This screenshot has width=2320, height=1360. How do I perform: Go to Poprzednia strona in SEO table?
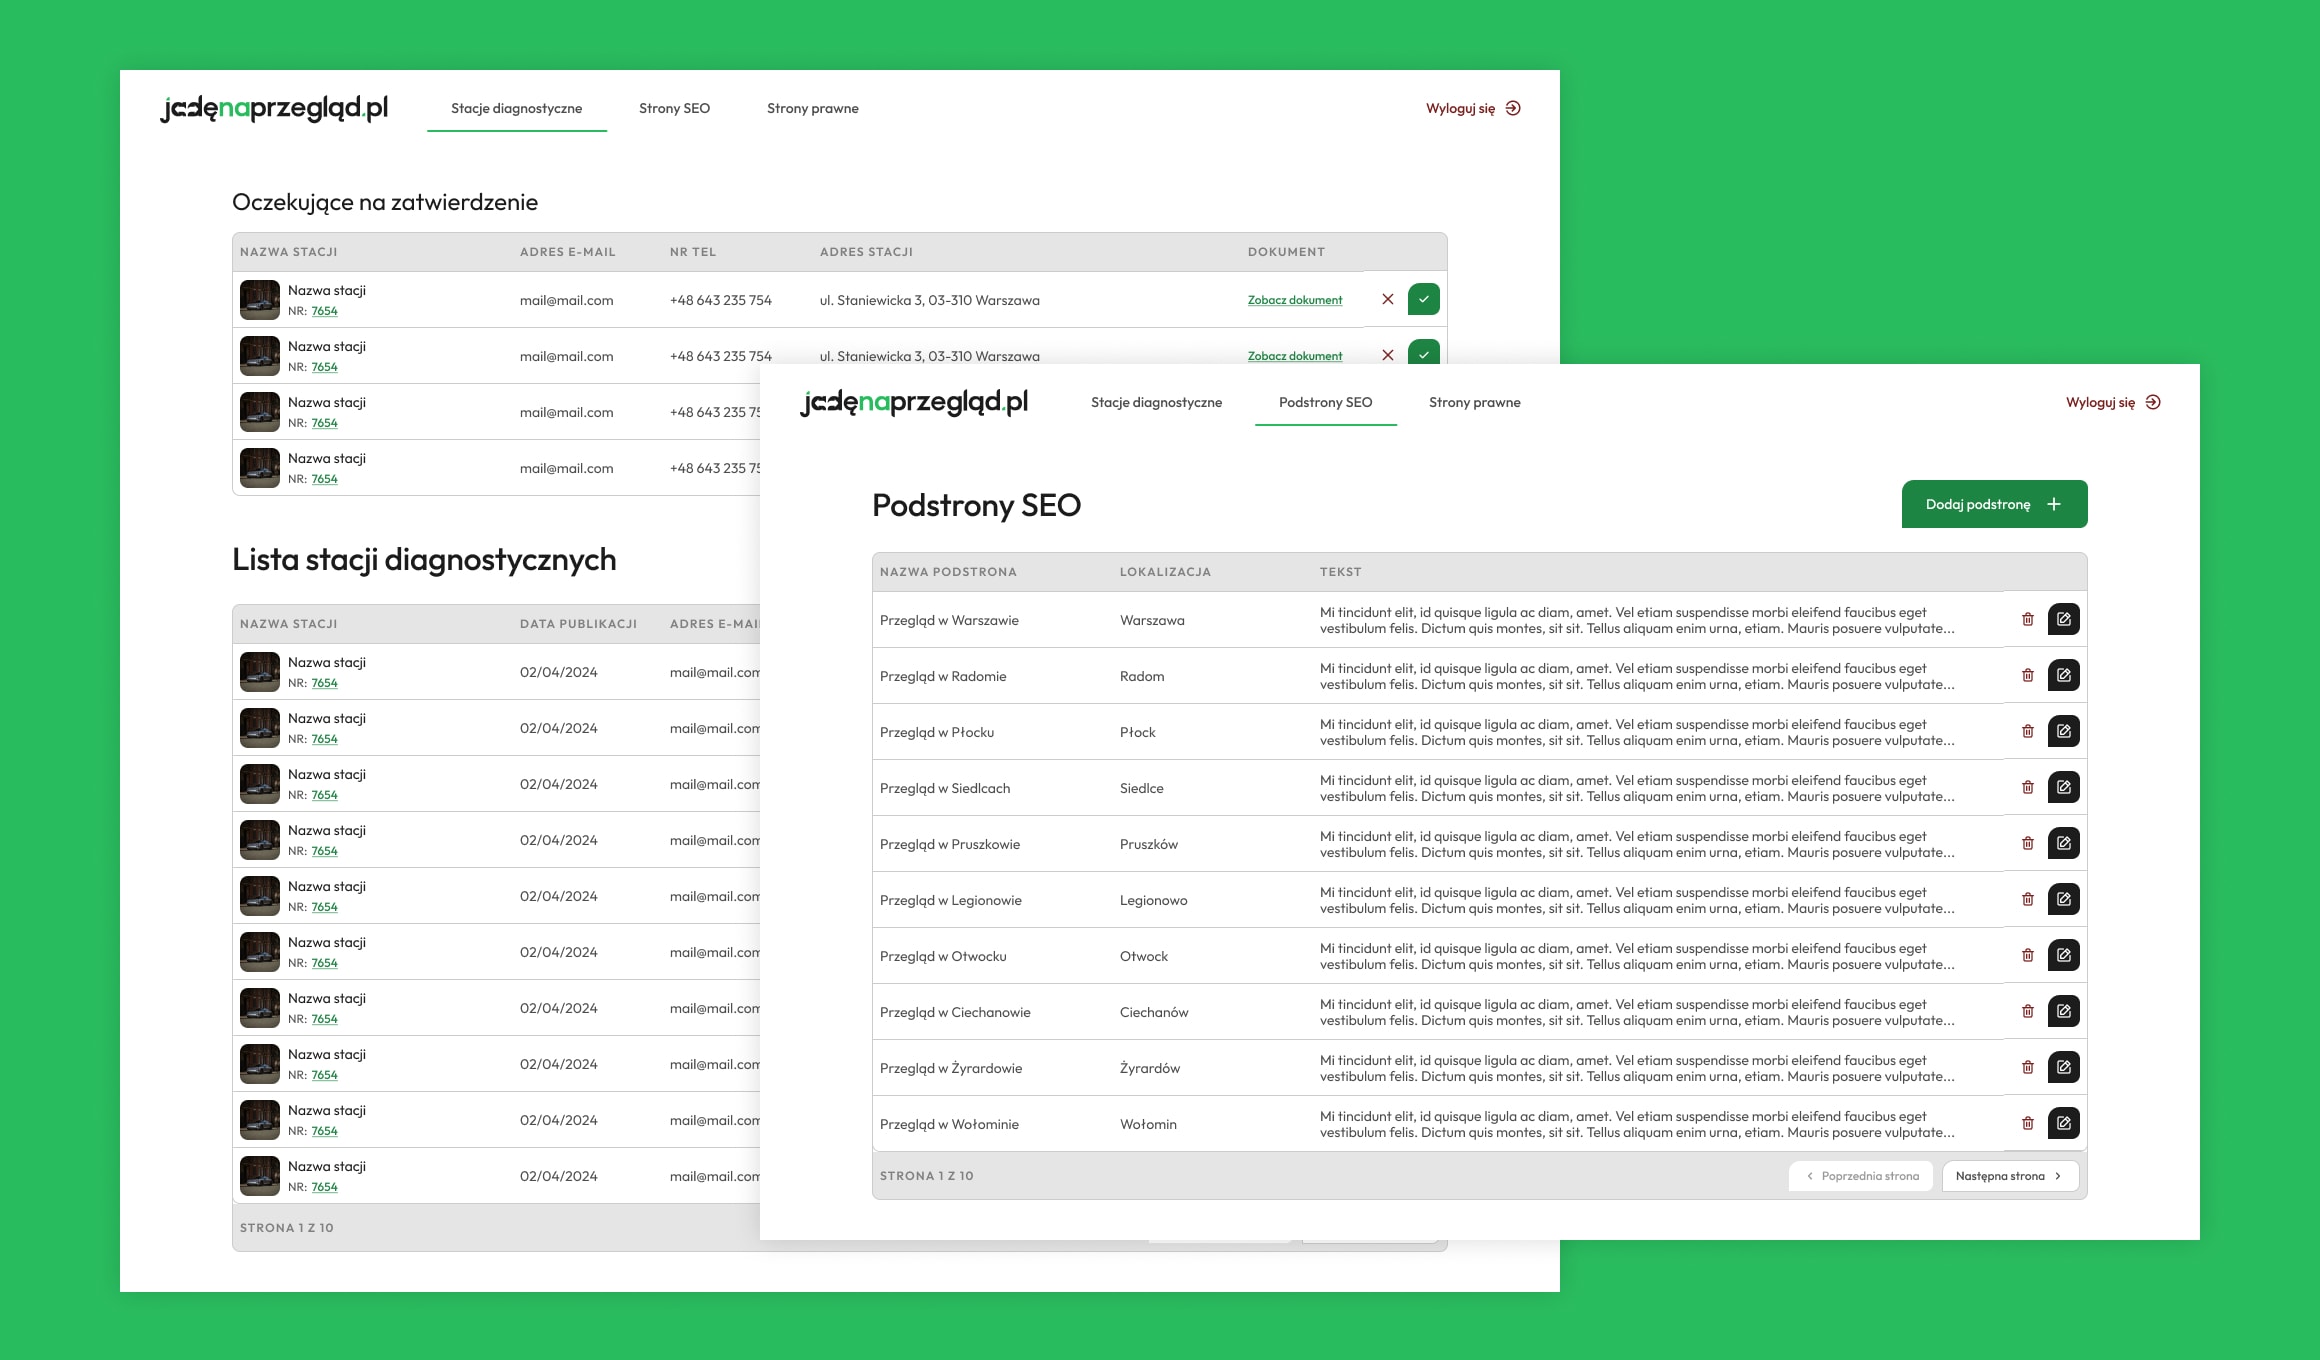1861,1176
